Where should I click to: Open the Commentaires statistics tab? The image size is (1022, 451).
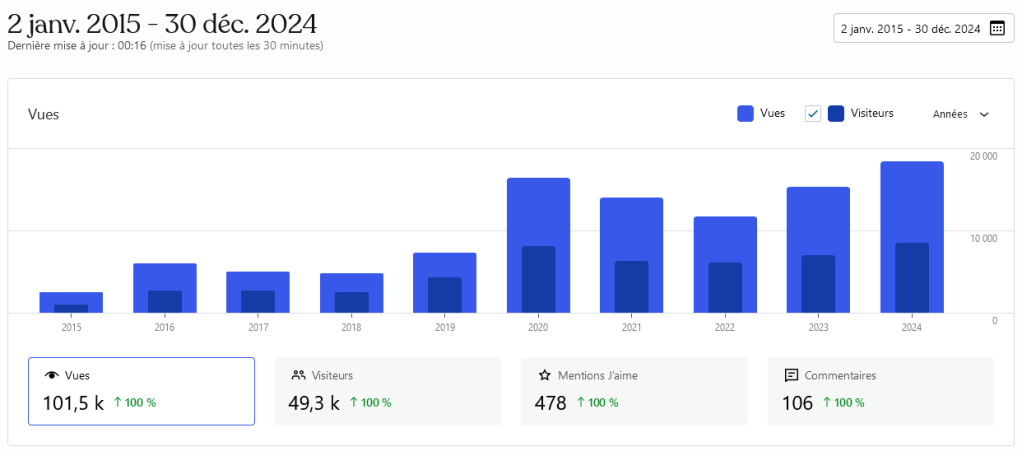(x=880, y=391)
